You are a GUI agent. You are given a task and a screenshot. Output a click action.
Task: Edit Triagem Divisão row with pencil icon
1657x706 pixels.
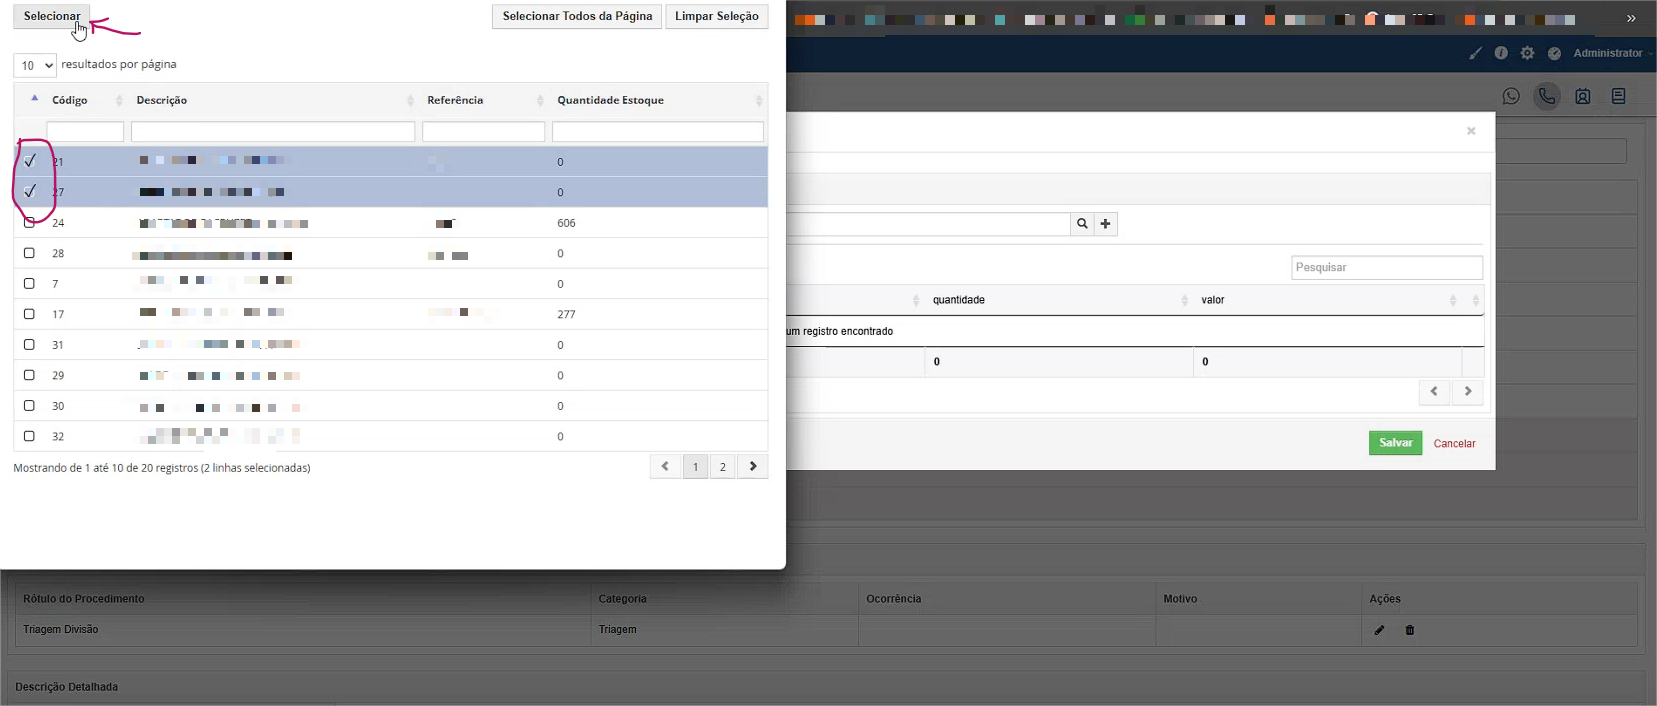(1379, 630)
